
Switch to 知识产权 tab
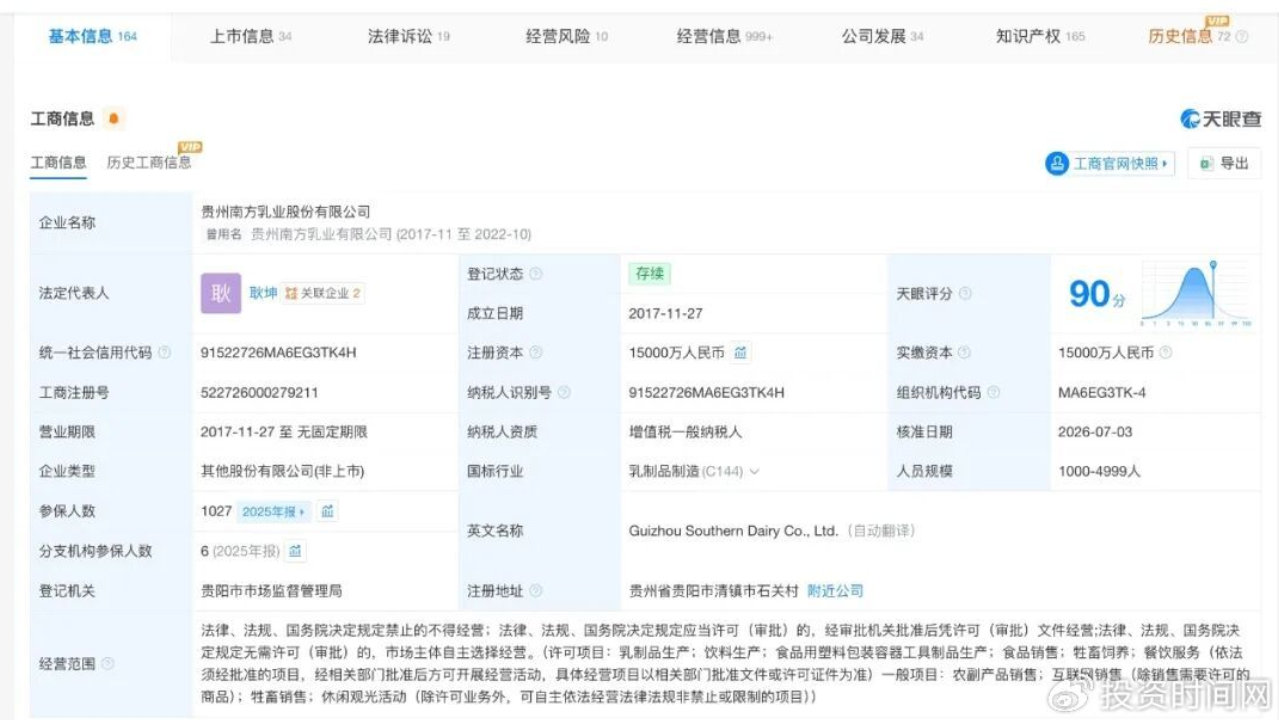click(x=1040, y=37)
